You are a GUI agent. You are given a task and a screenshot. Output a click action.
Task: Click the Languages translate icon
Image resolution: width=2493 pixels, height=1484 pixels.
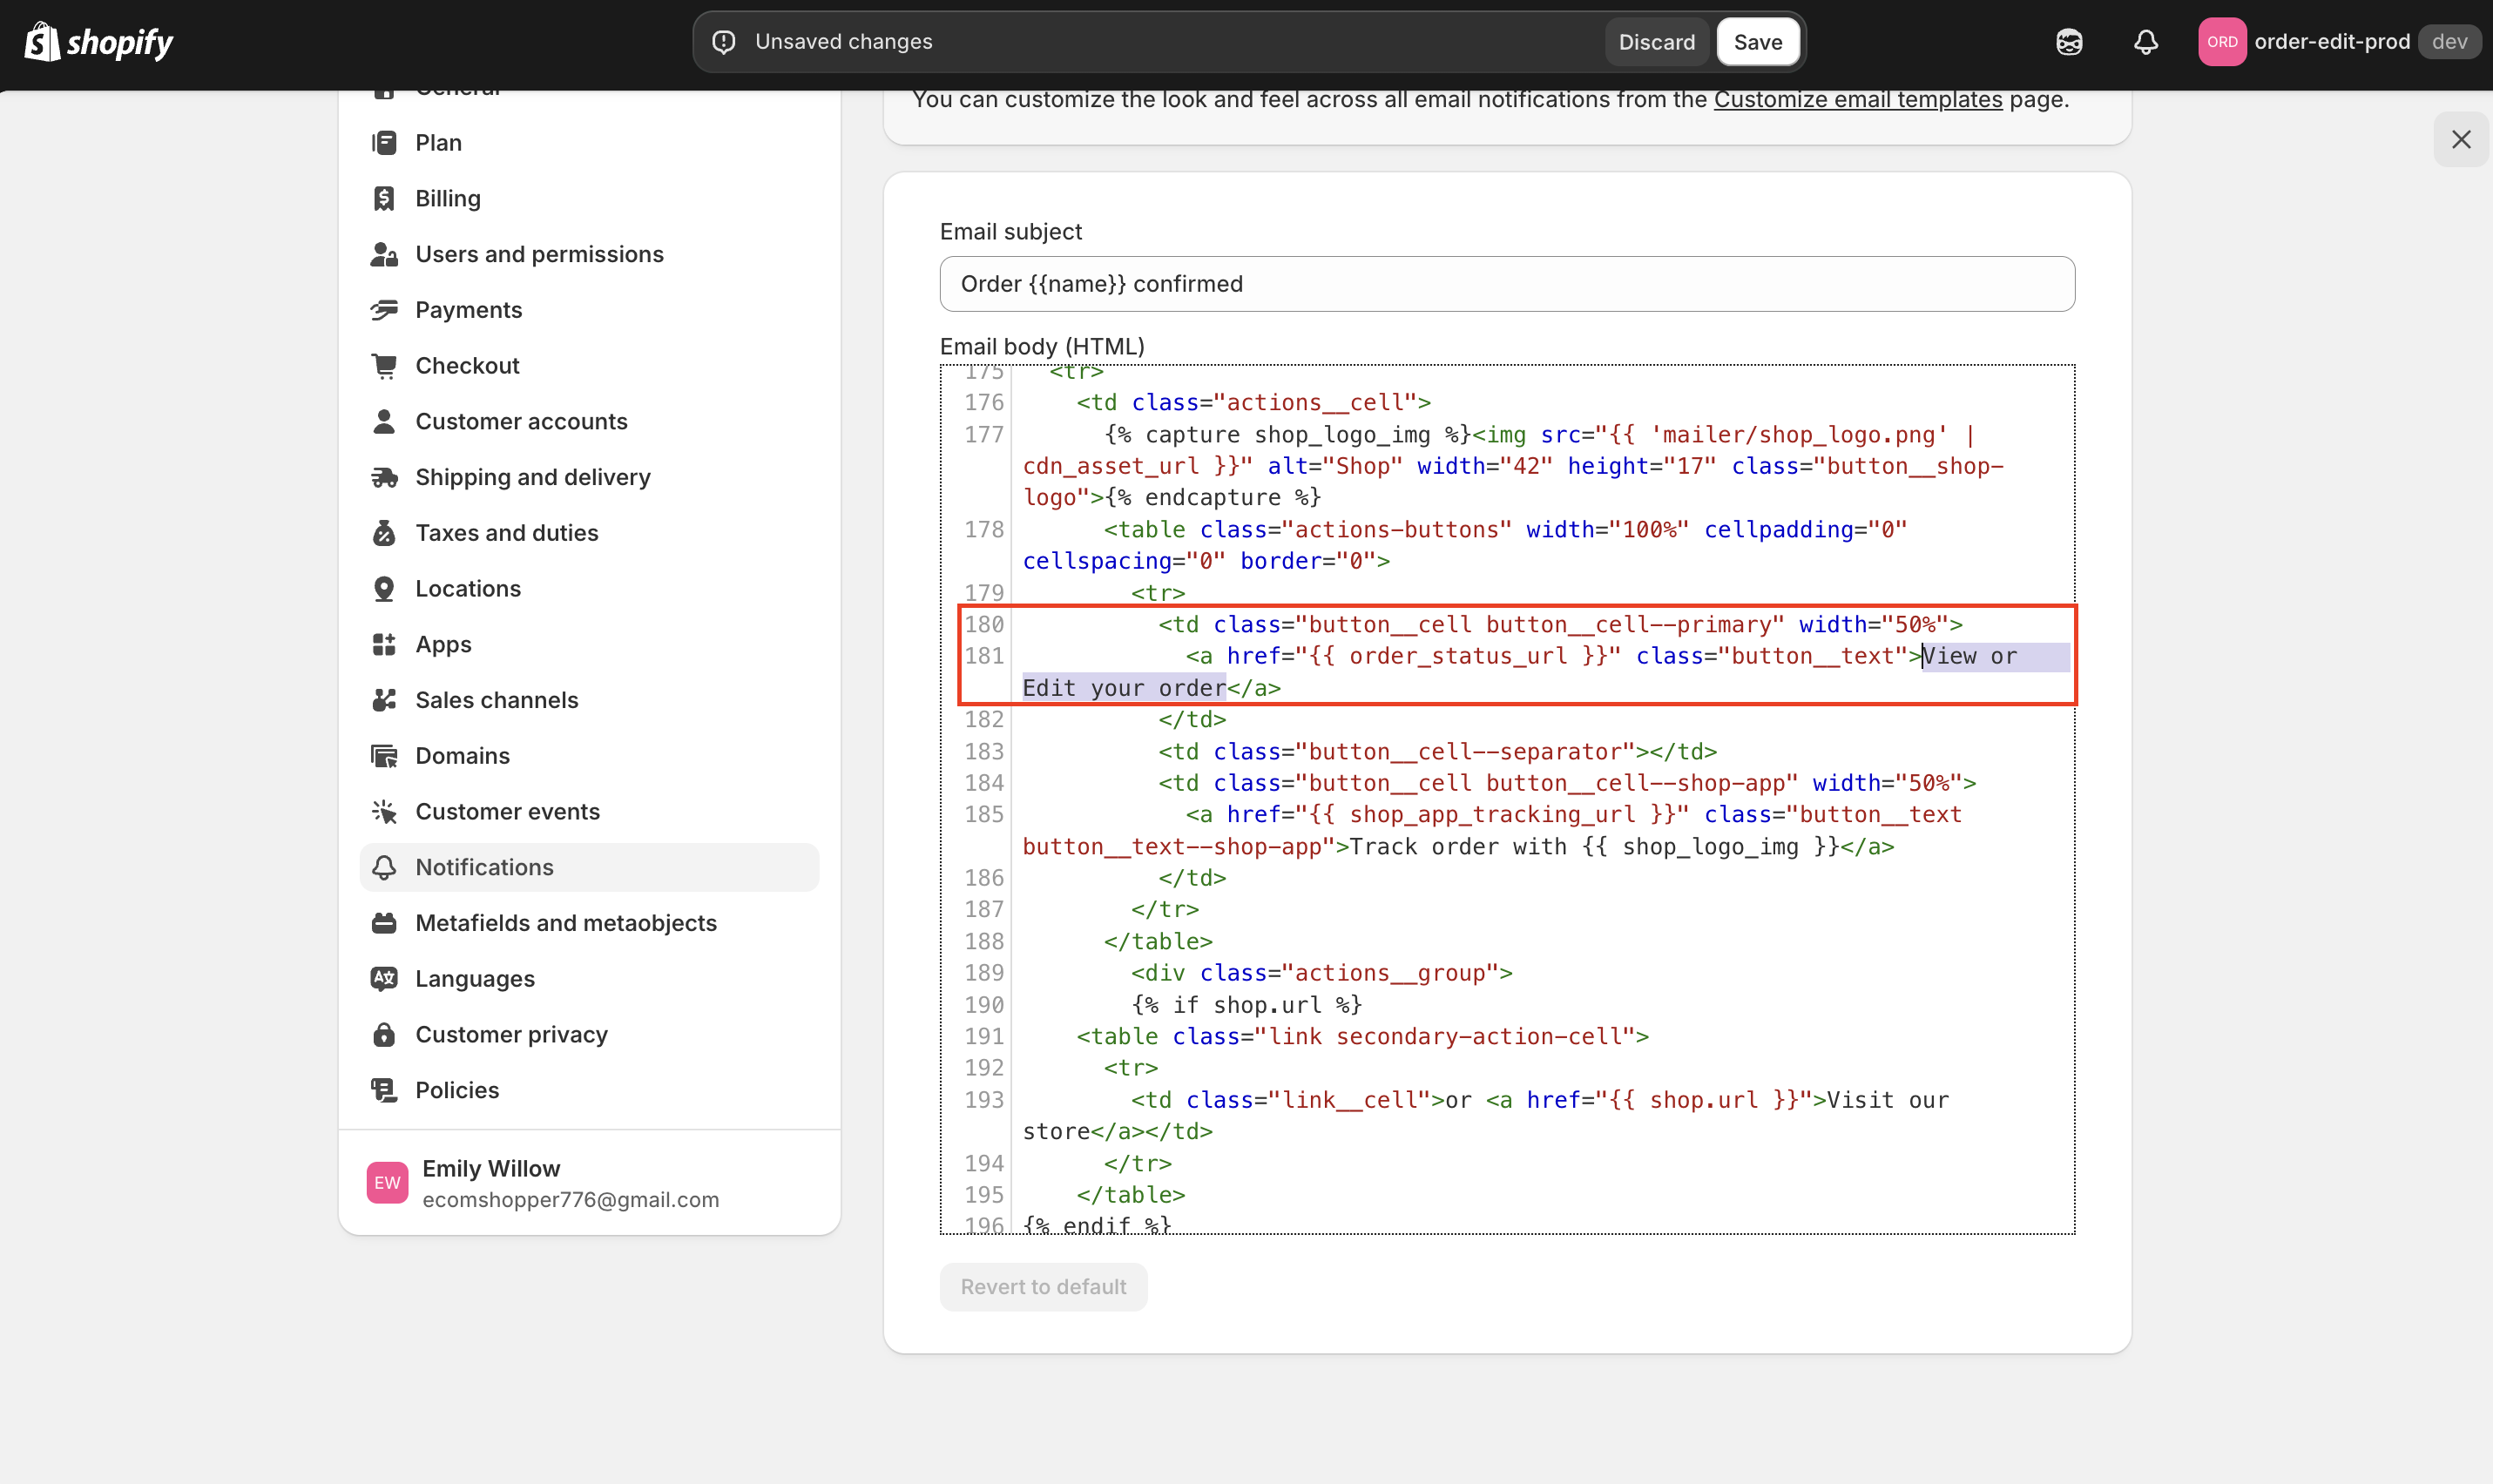pyautogui.click(x=384, y=978)
